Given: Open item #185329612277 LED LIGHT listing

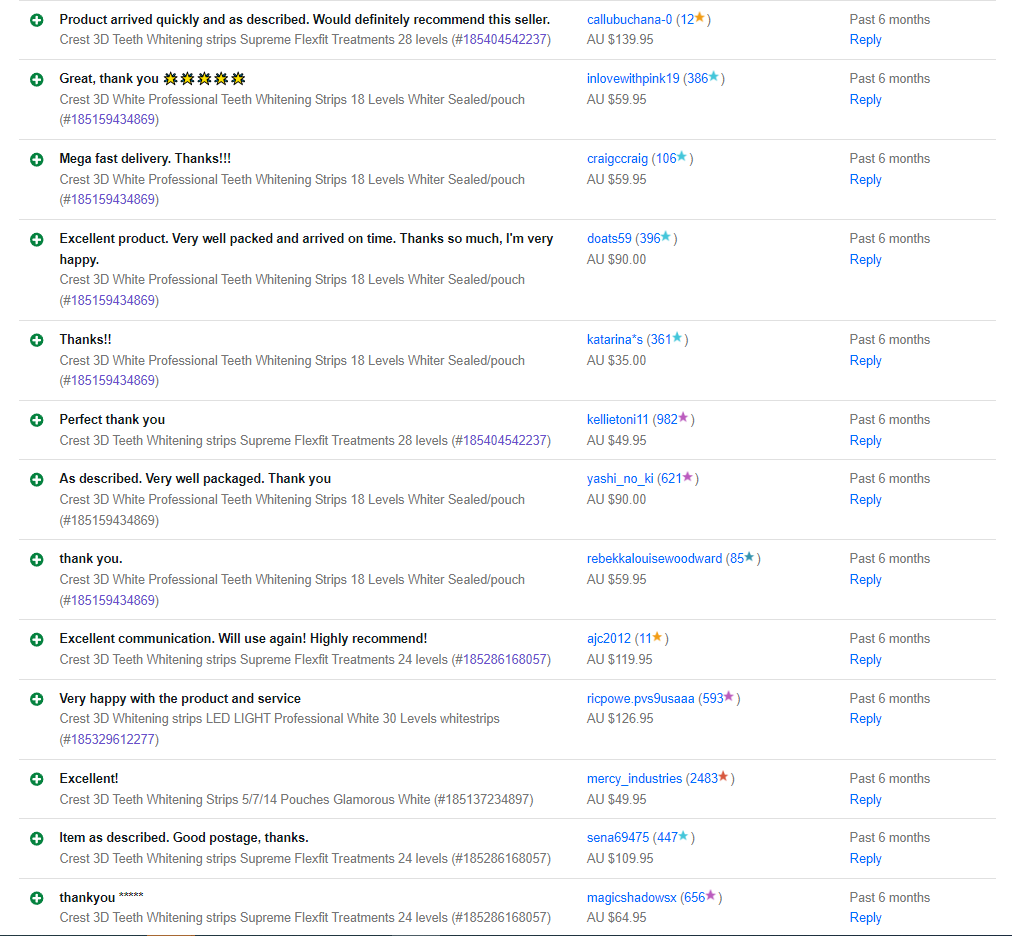Looking at the screenshot, I should coord(113,739).
